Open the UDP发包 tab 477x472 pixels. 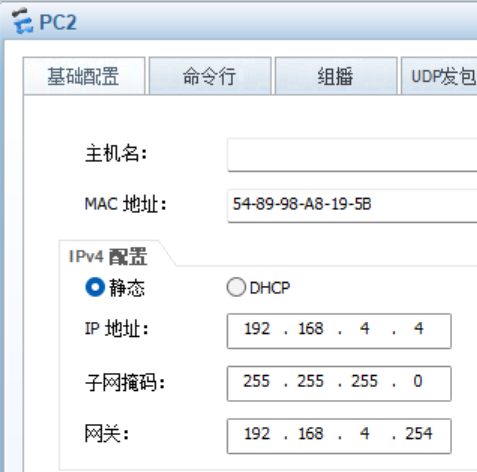[x=439, y=76]
